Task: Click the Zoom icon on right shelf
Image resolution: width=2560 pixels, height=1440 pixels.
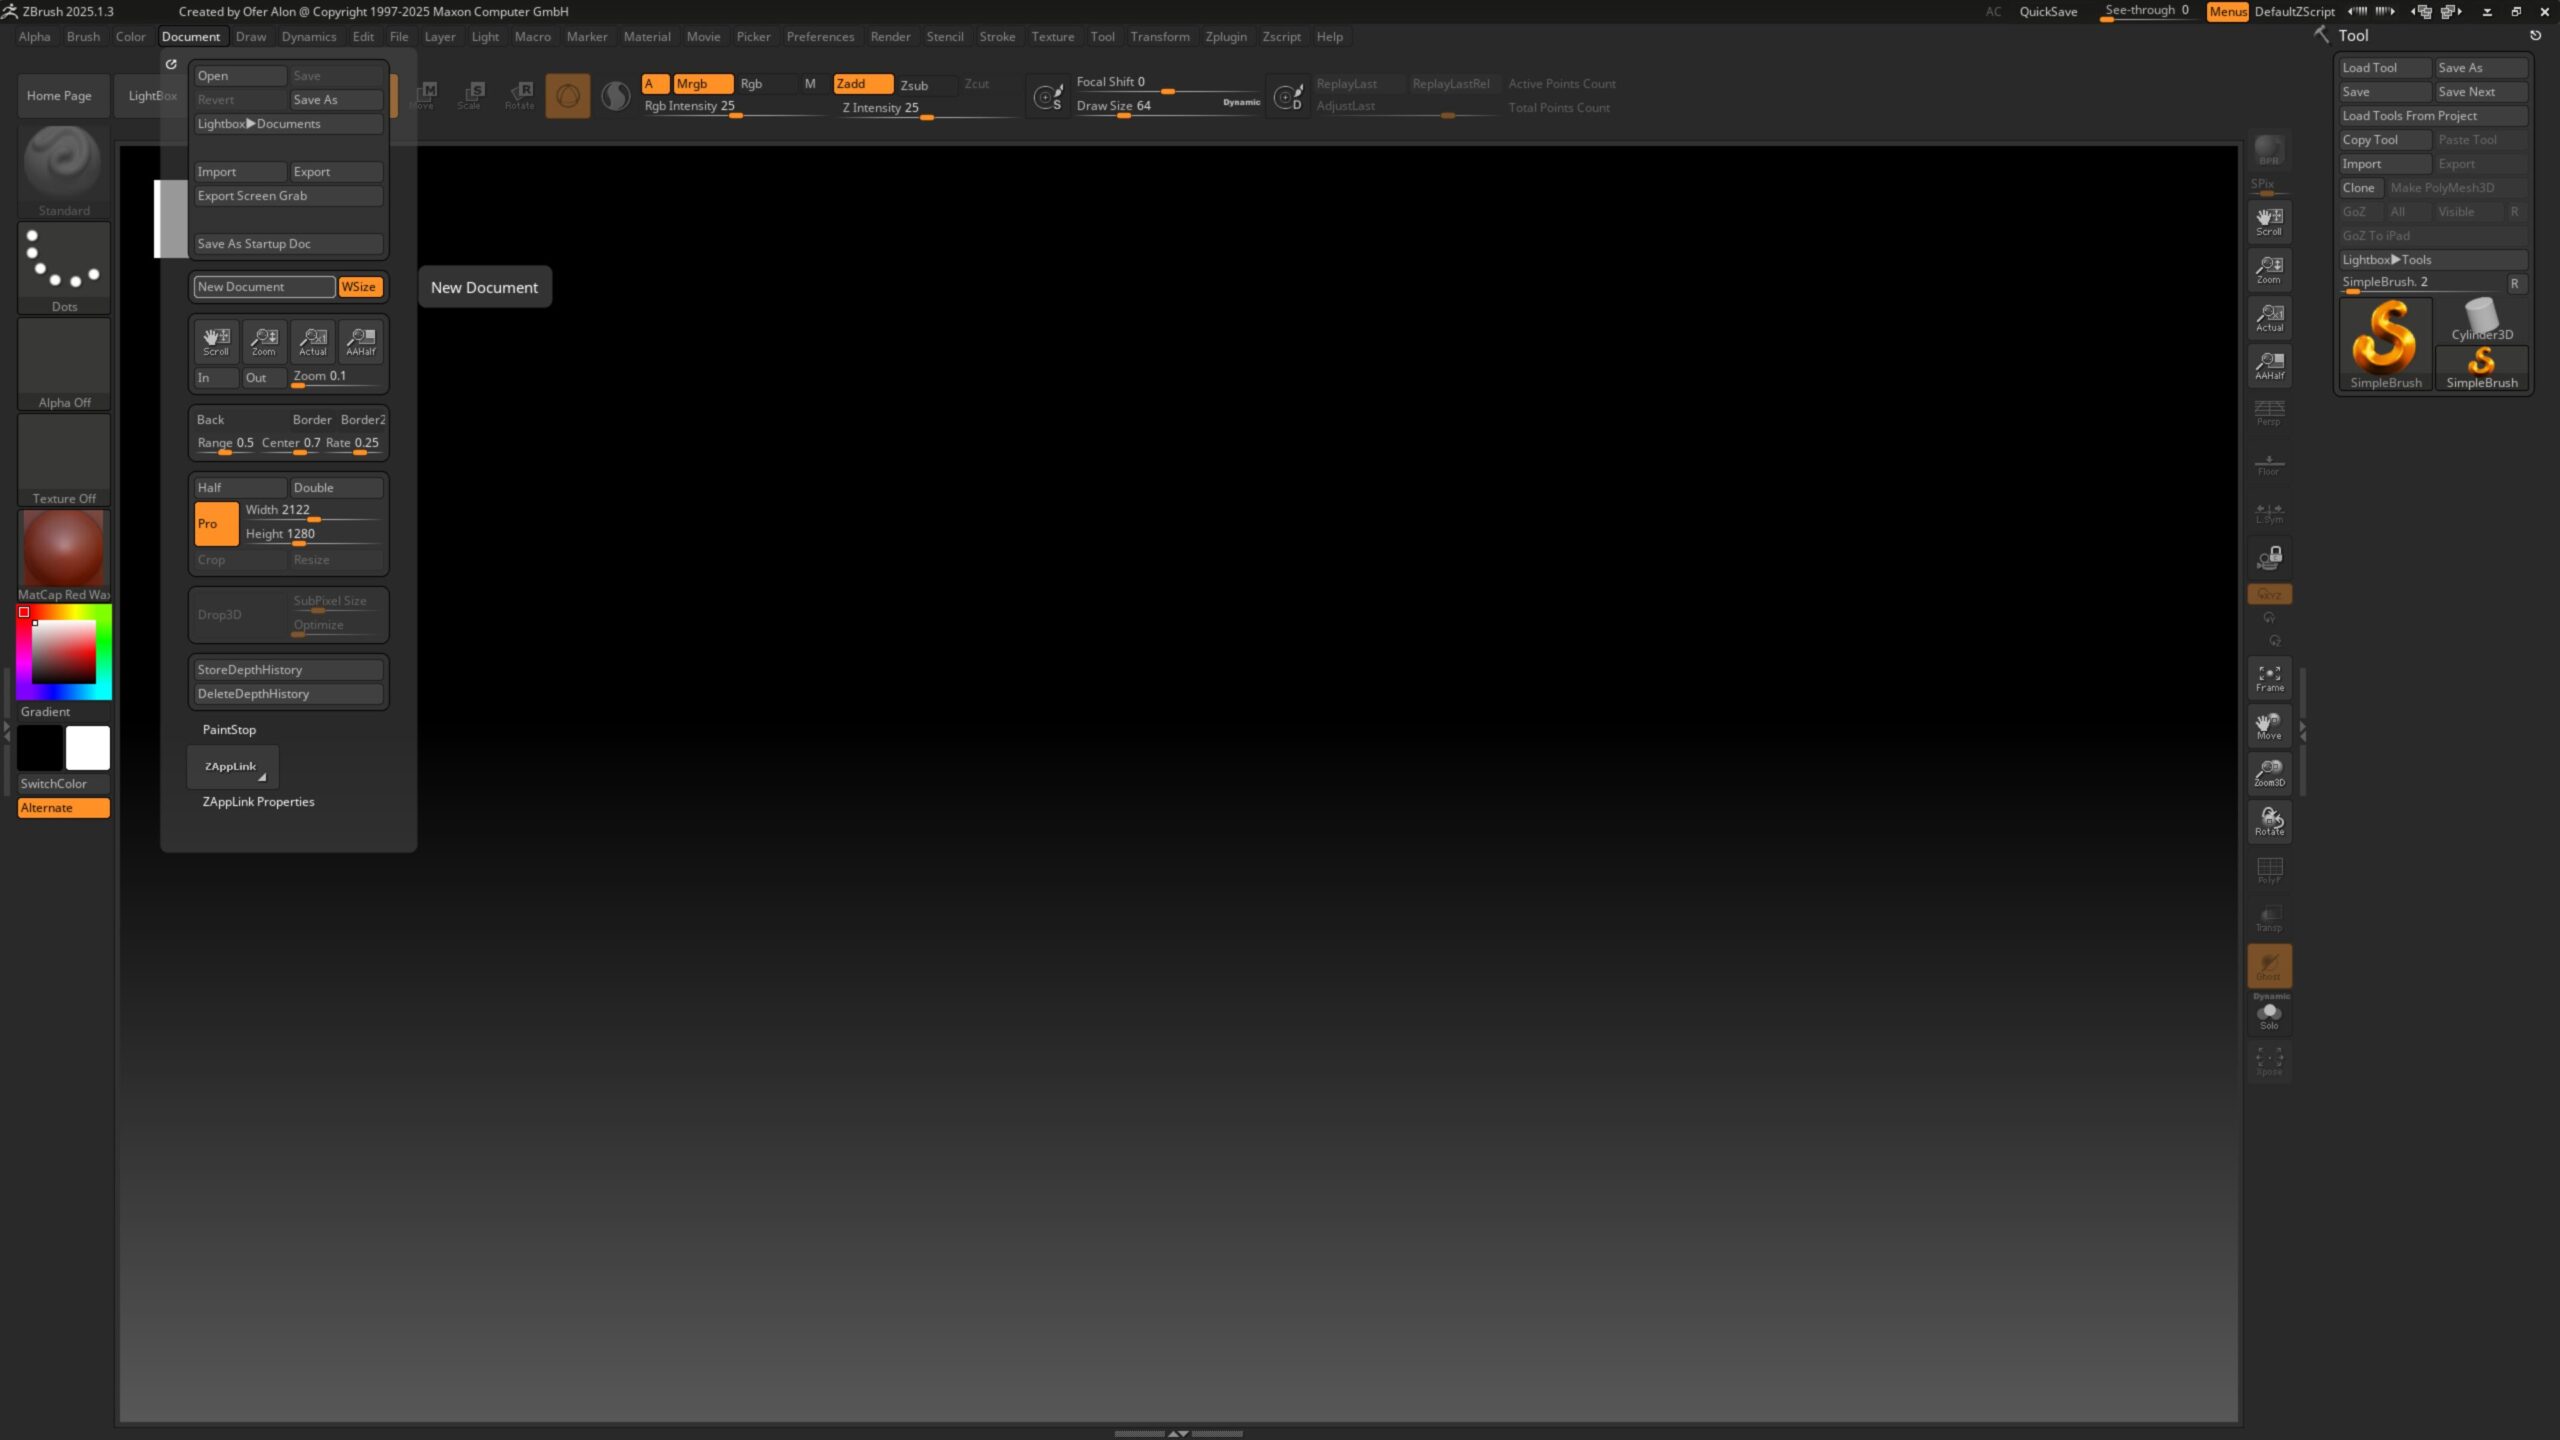Action: pyautogui.click(x=2269, y=270)
